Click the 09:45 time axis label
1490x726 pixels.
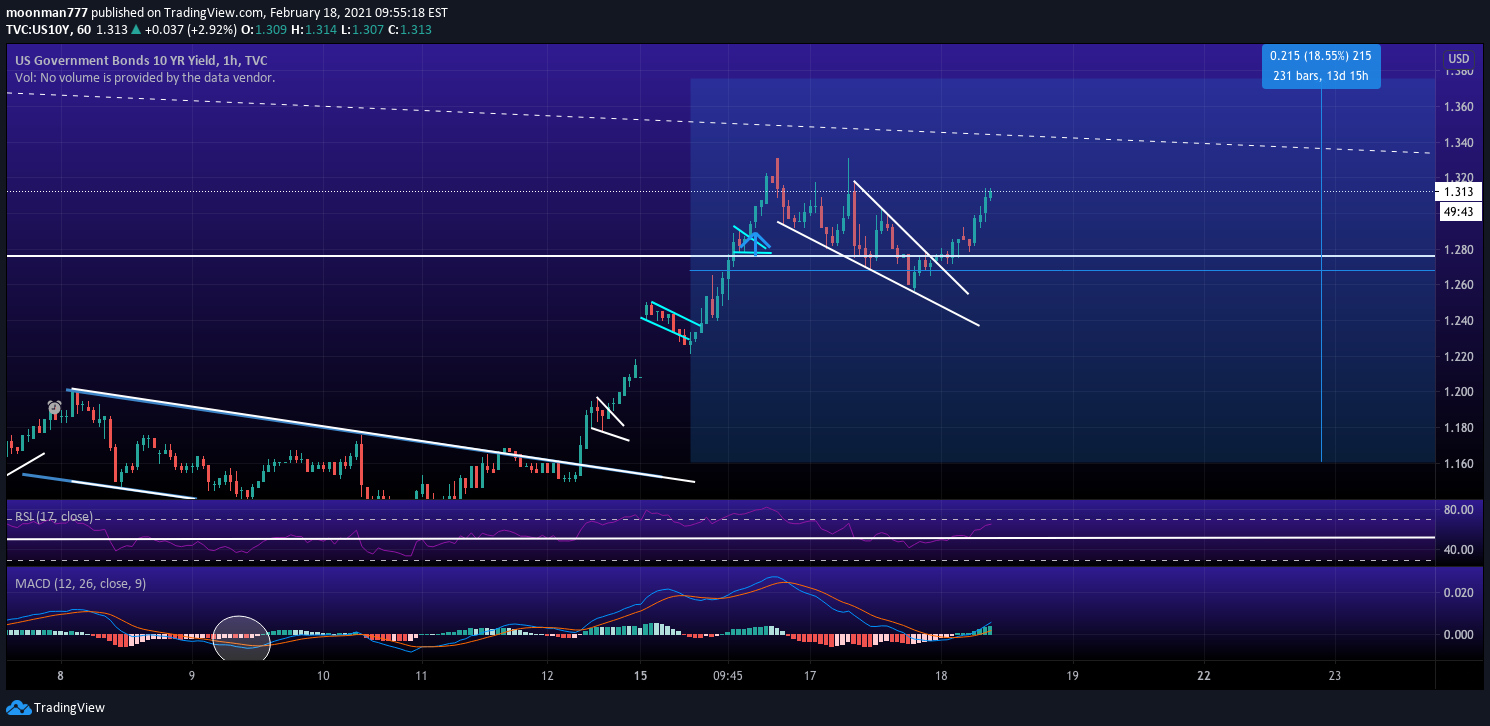tap(728, 676)
